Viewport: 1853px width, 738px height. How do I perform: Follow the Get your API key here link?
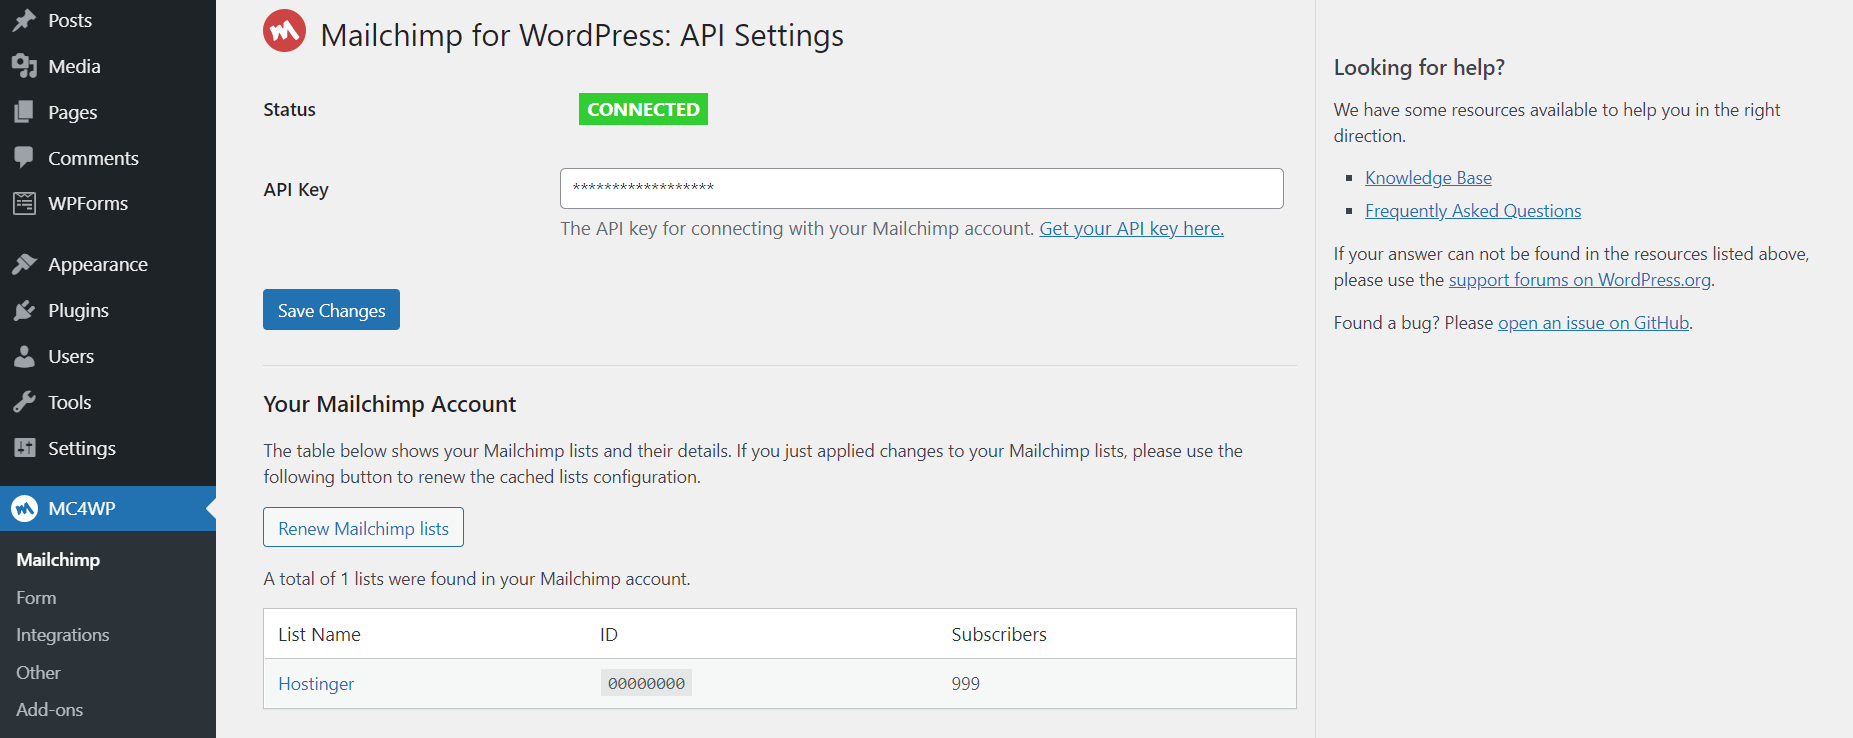(1131, 229)
